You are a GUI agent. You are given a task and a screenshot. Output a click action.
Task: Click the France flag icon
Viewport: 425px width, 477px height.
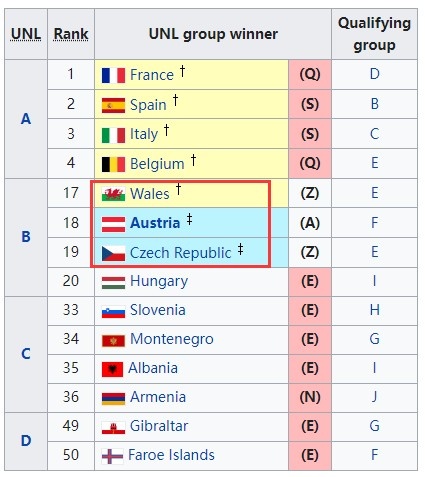(113, 75)
